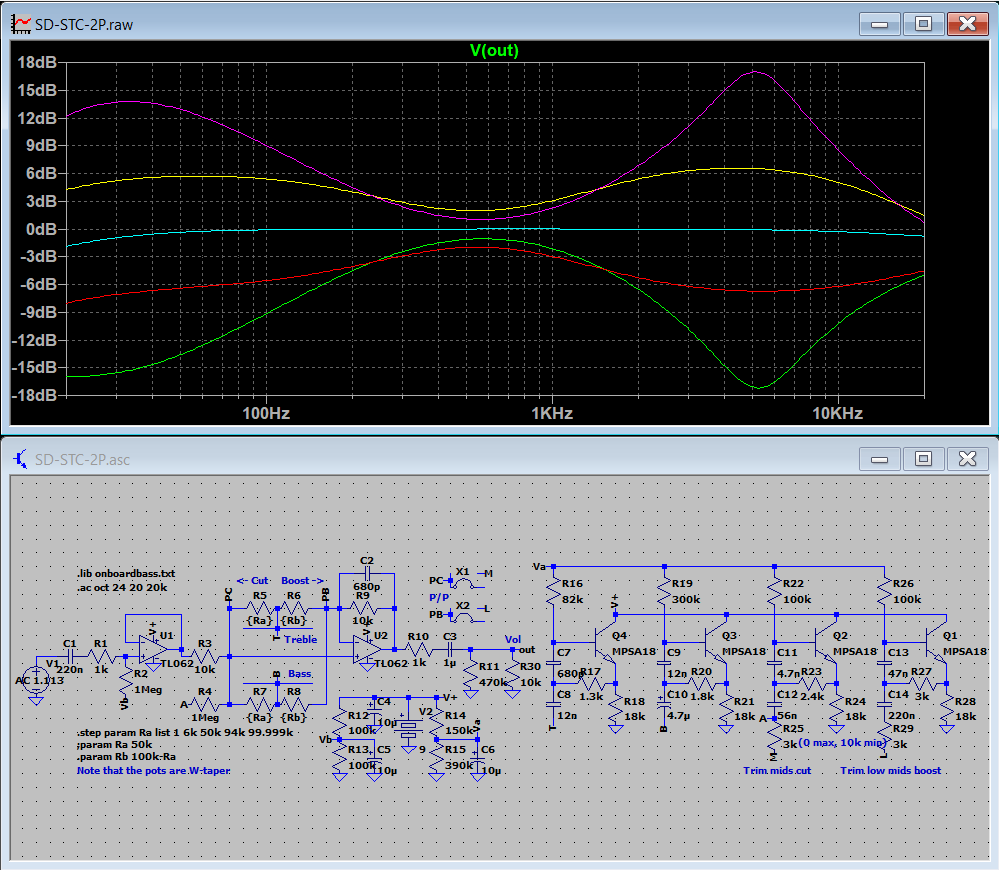Select resistor R26 100k
This screenshot has width=999, height=870.
(x=884, y=592)
